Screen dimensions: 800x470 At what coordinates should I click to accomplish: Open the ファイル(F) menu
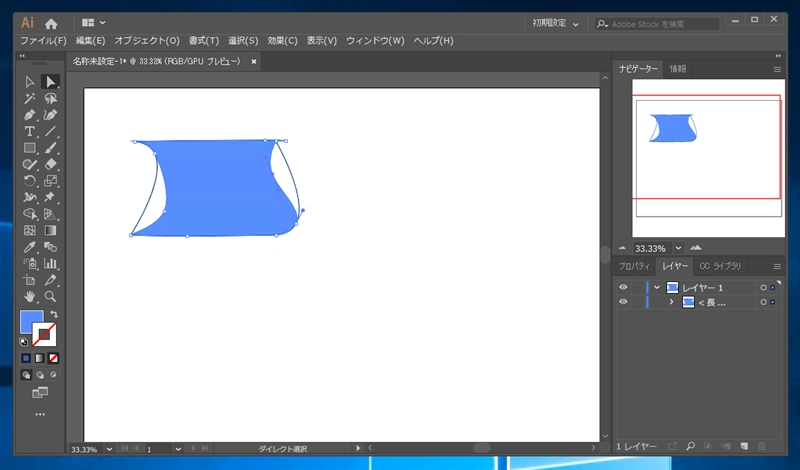tap(43, 41)
